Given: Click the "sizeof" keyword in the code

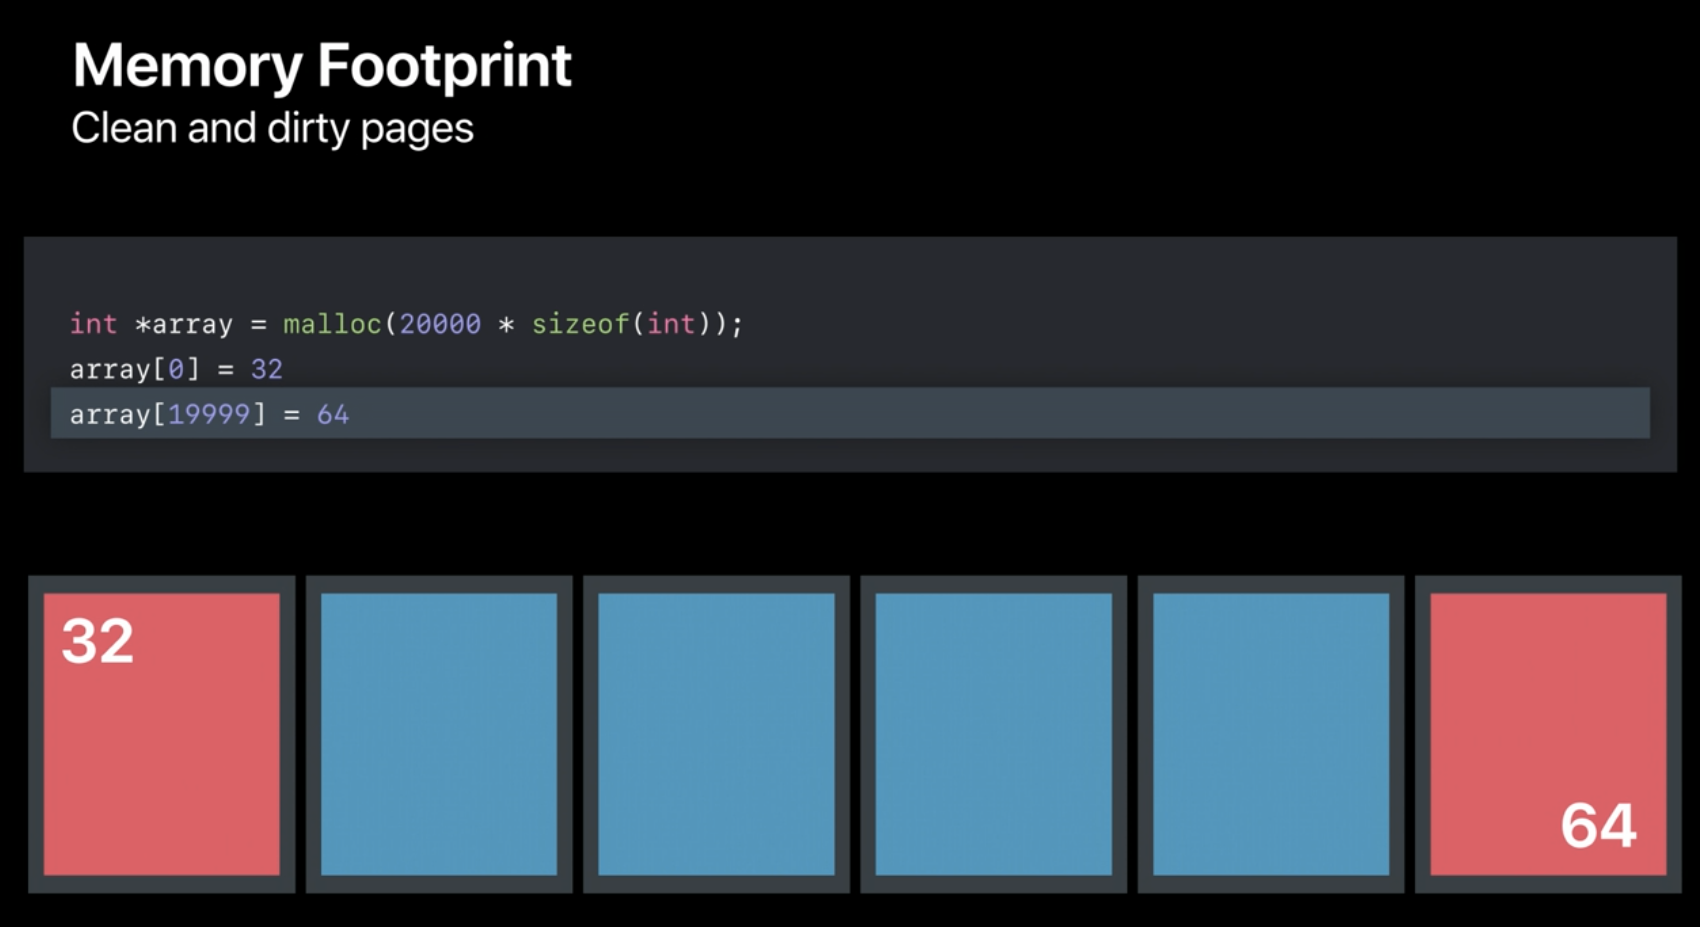Looking at the screenshot, I should pyautogui.click(x=580, y=324).
